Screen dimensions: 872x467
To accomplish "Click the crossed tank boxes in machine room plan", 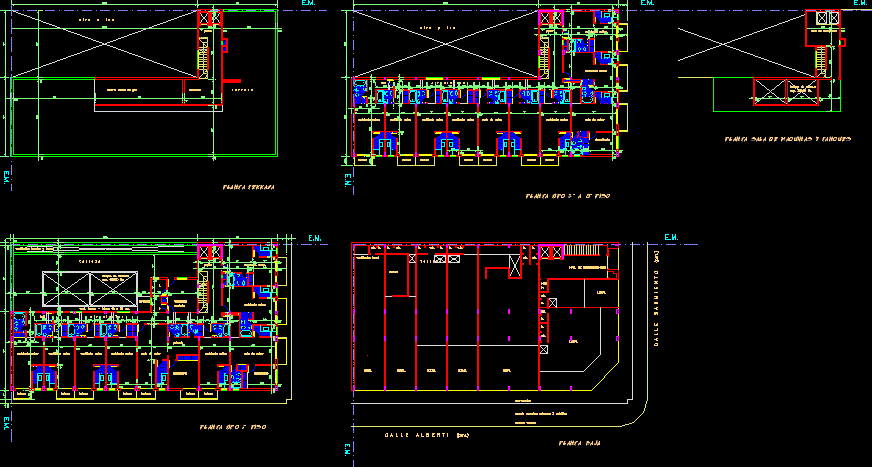I will pyautogui.click(x=768, y=92).
